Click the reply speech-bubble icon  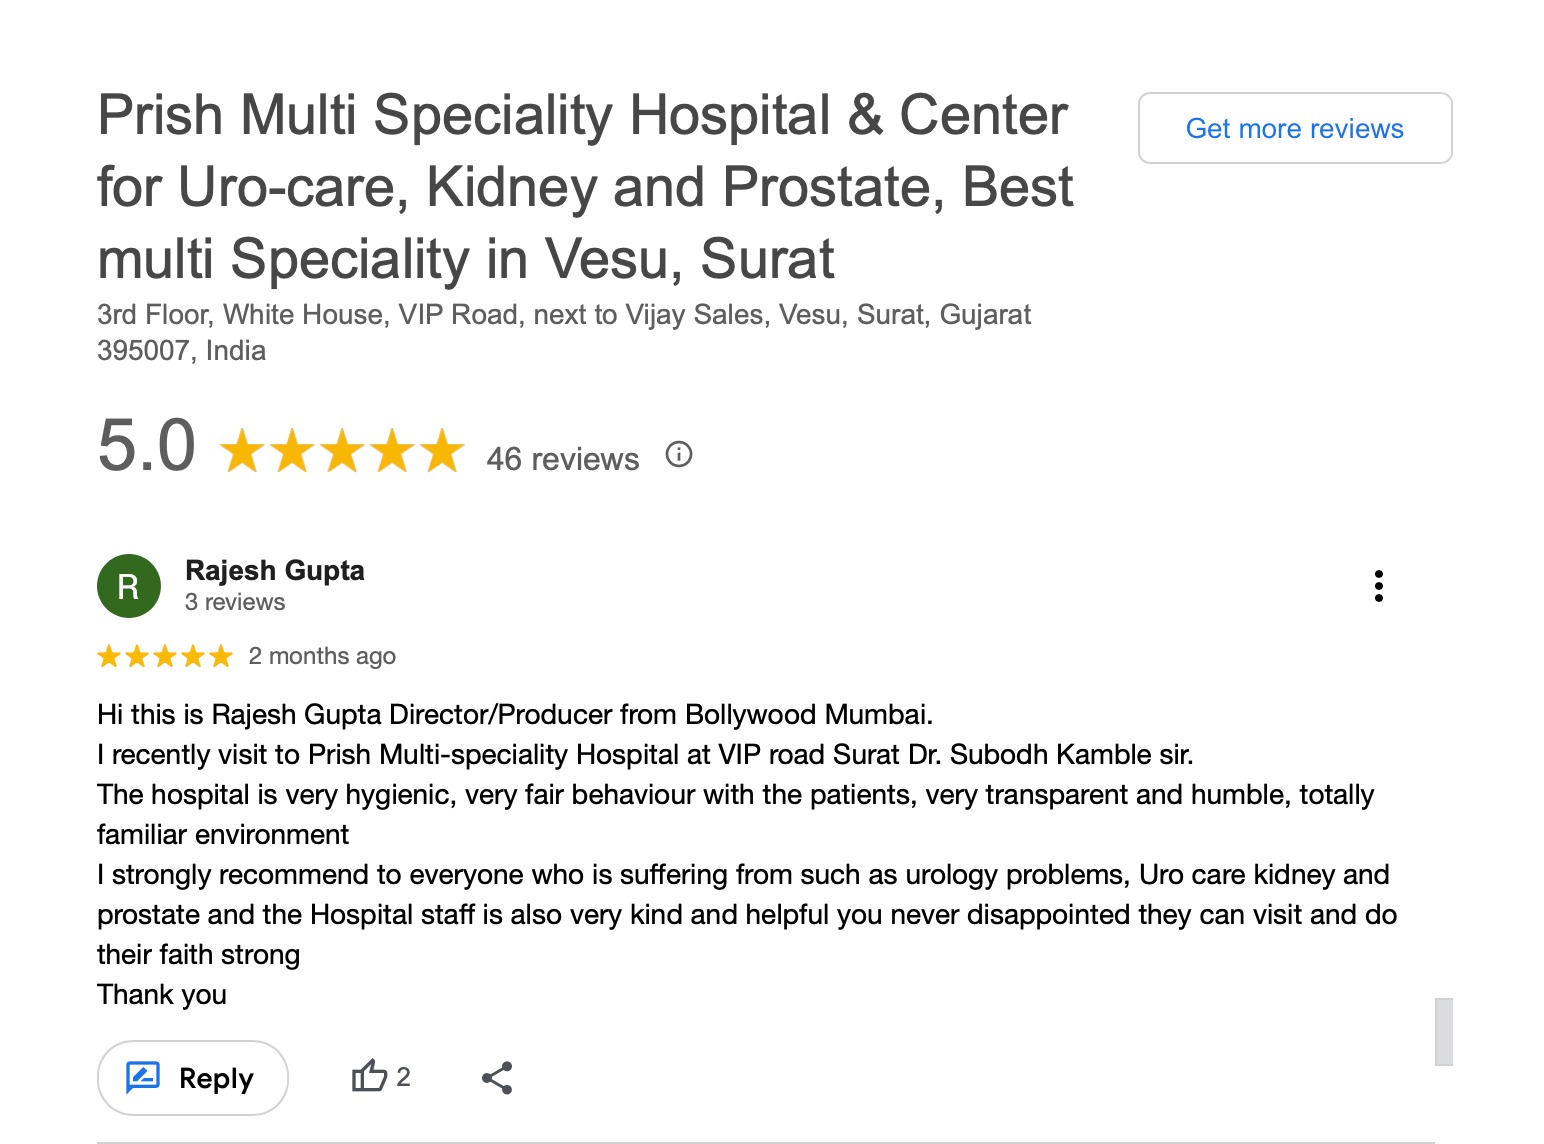point(143,1078)
